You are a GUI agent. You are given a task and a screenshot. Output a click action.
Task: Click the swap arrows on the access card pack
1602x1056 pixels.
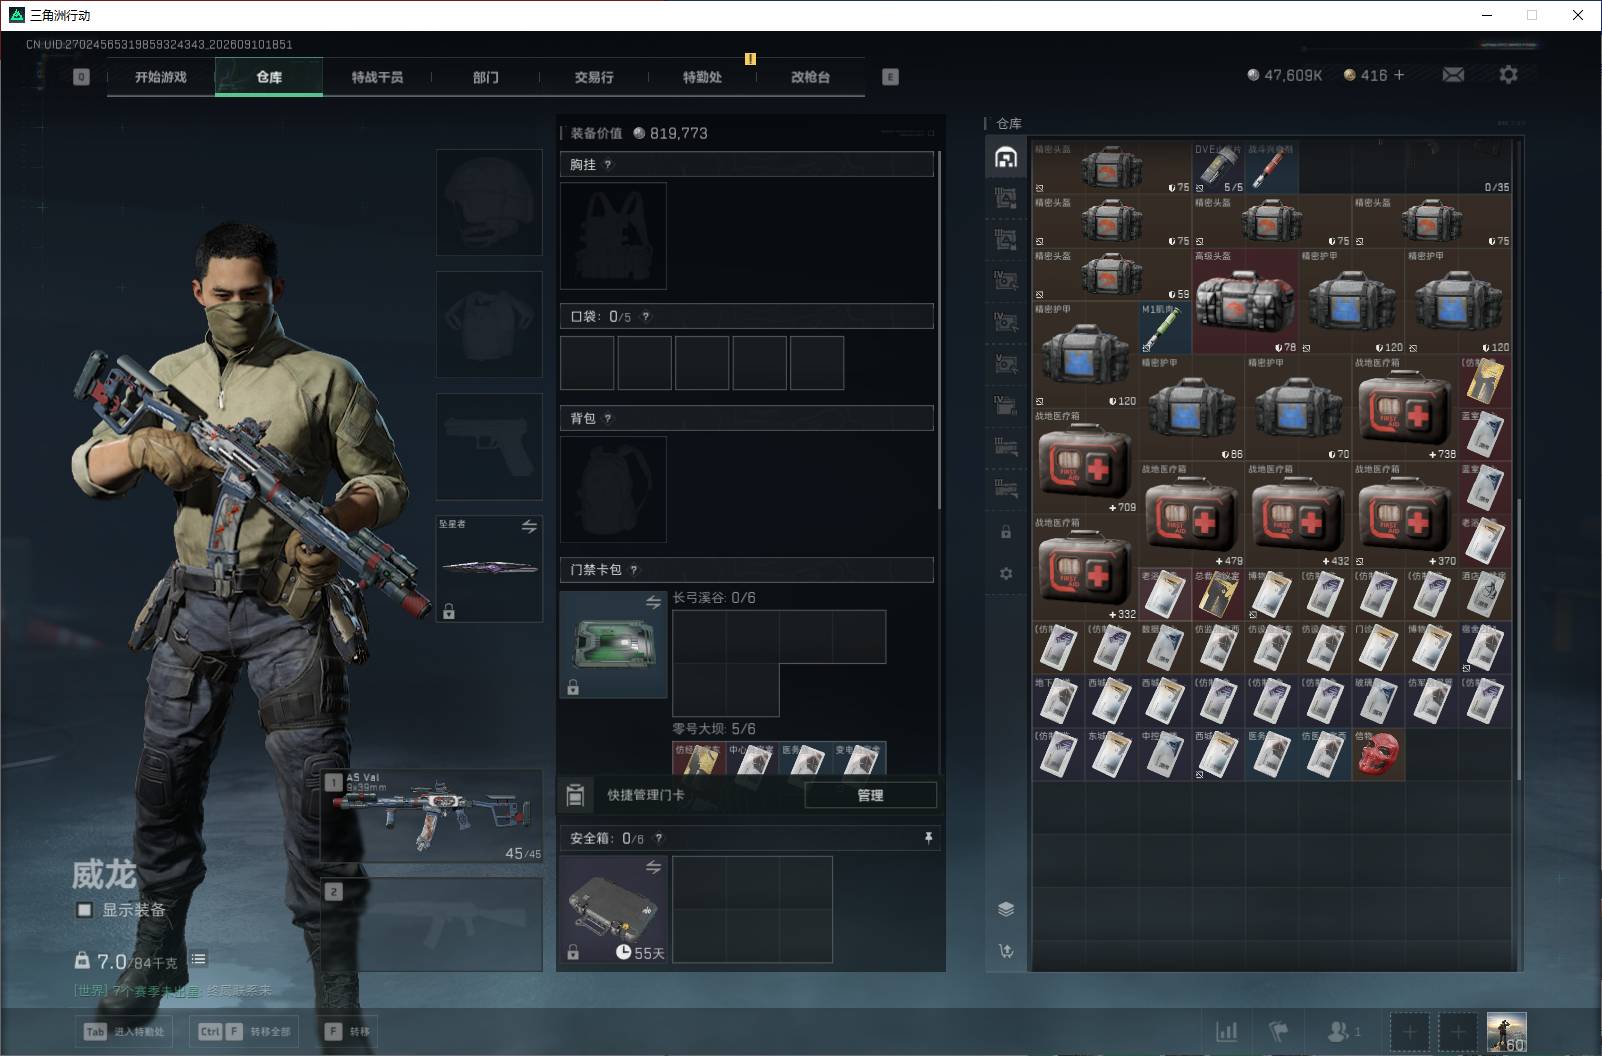(653, 602)
